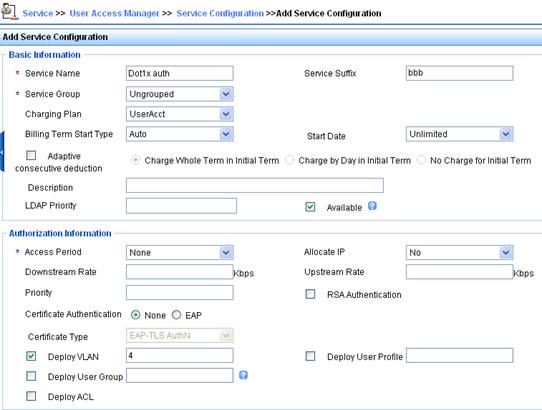The height and width of the screenshot is (410, 542).
Task: Click the help icon next to Available
Action: [x=372, y=206]
